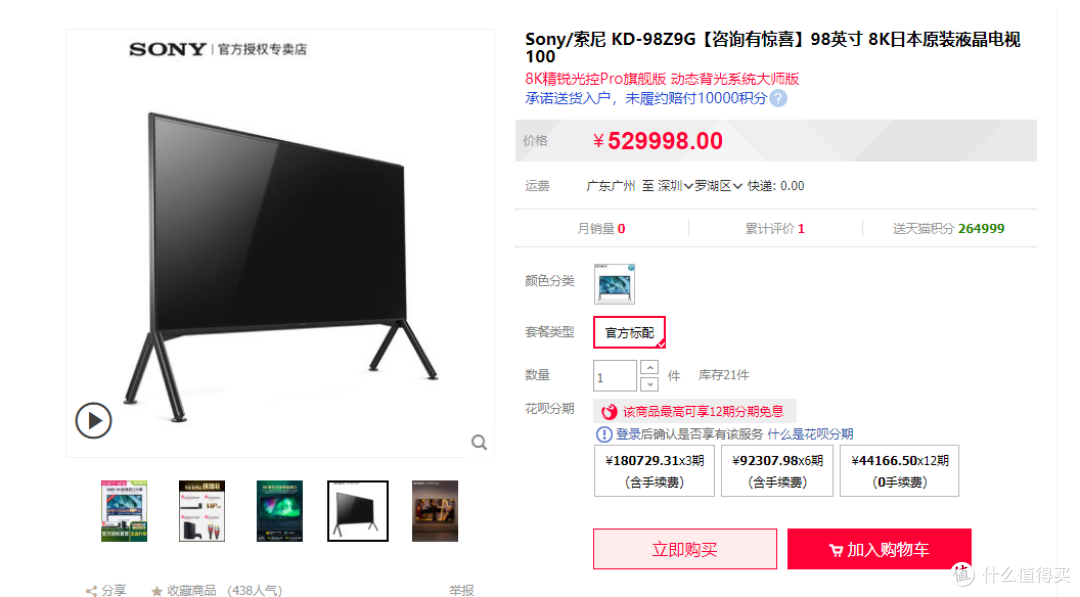Click the Huabei logo icon in installment banner

click(x=609, y=412)
